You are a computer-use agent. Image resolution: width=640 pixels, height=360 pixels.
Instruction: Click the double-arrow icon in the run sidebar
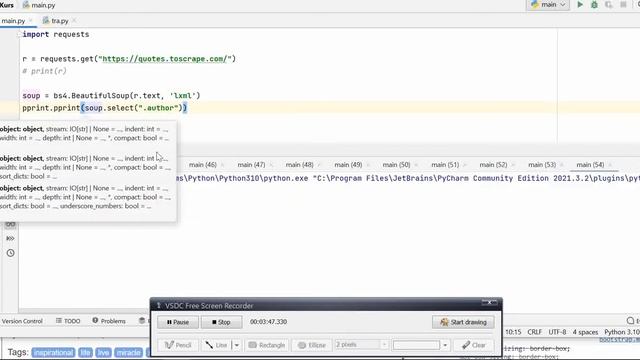[x=11, y=238]
